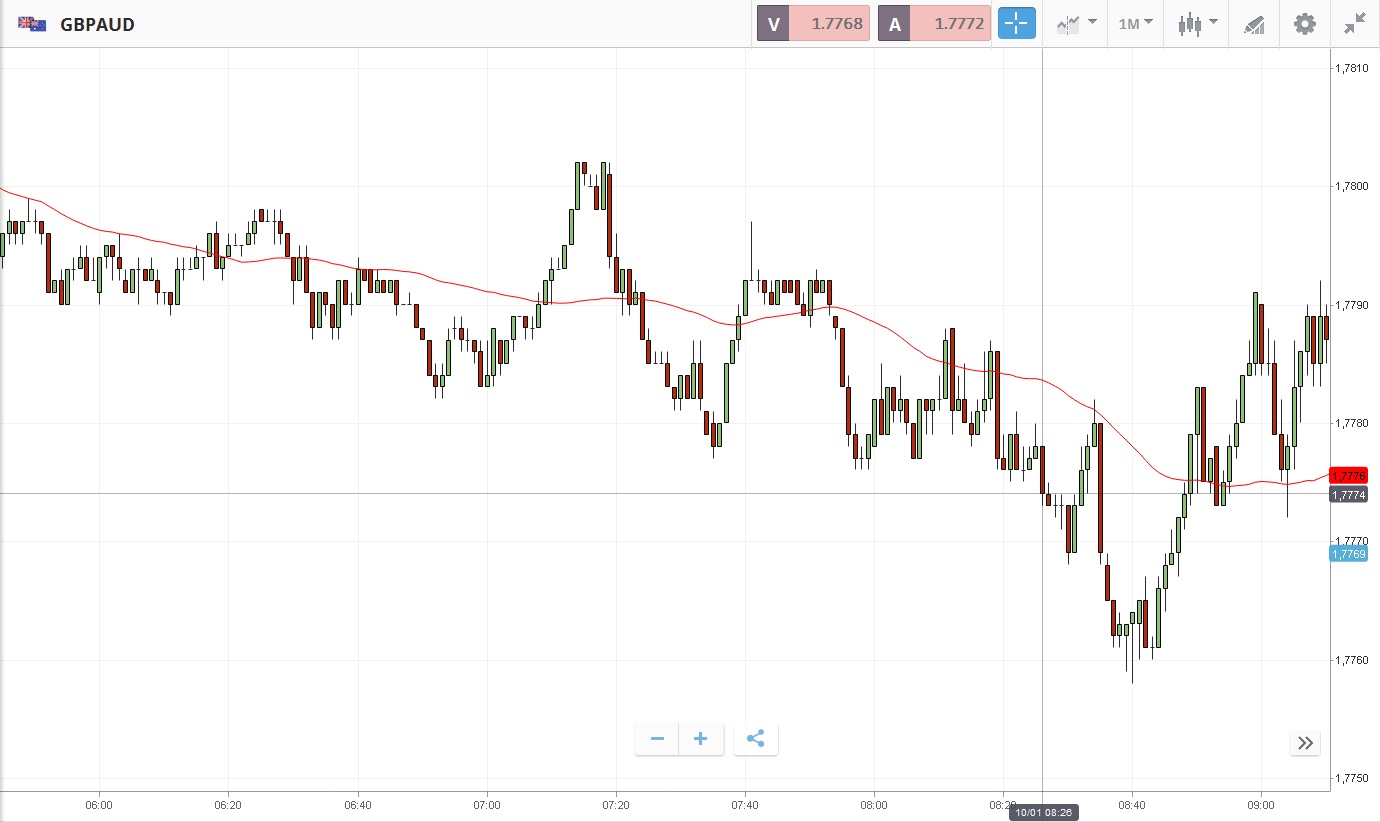This screenshot has width=1380, height=822.
Task: Click the V sell price 1.7768 button
Action: click(813, 24)
